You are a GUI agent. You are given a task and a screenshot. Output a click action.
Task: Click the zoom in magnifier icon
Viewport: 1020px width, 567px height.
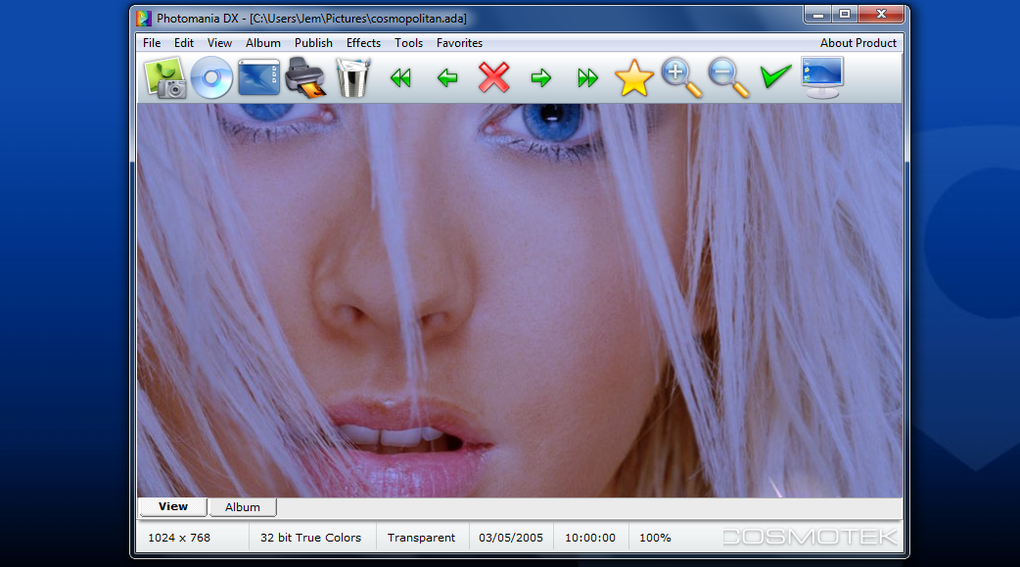pyautogui.click(x=681, y=78)
